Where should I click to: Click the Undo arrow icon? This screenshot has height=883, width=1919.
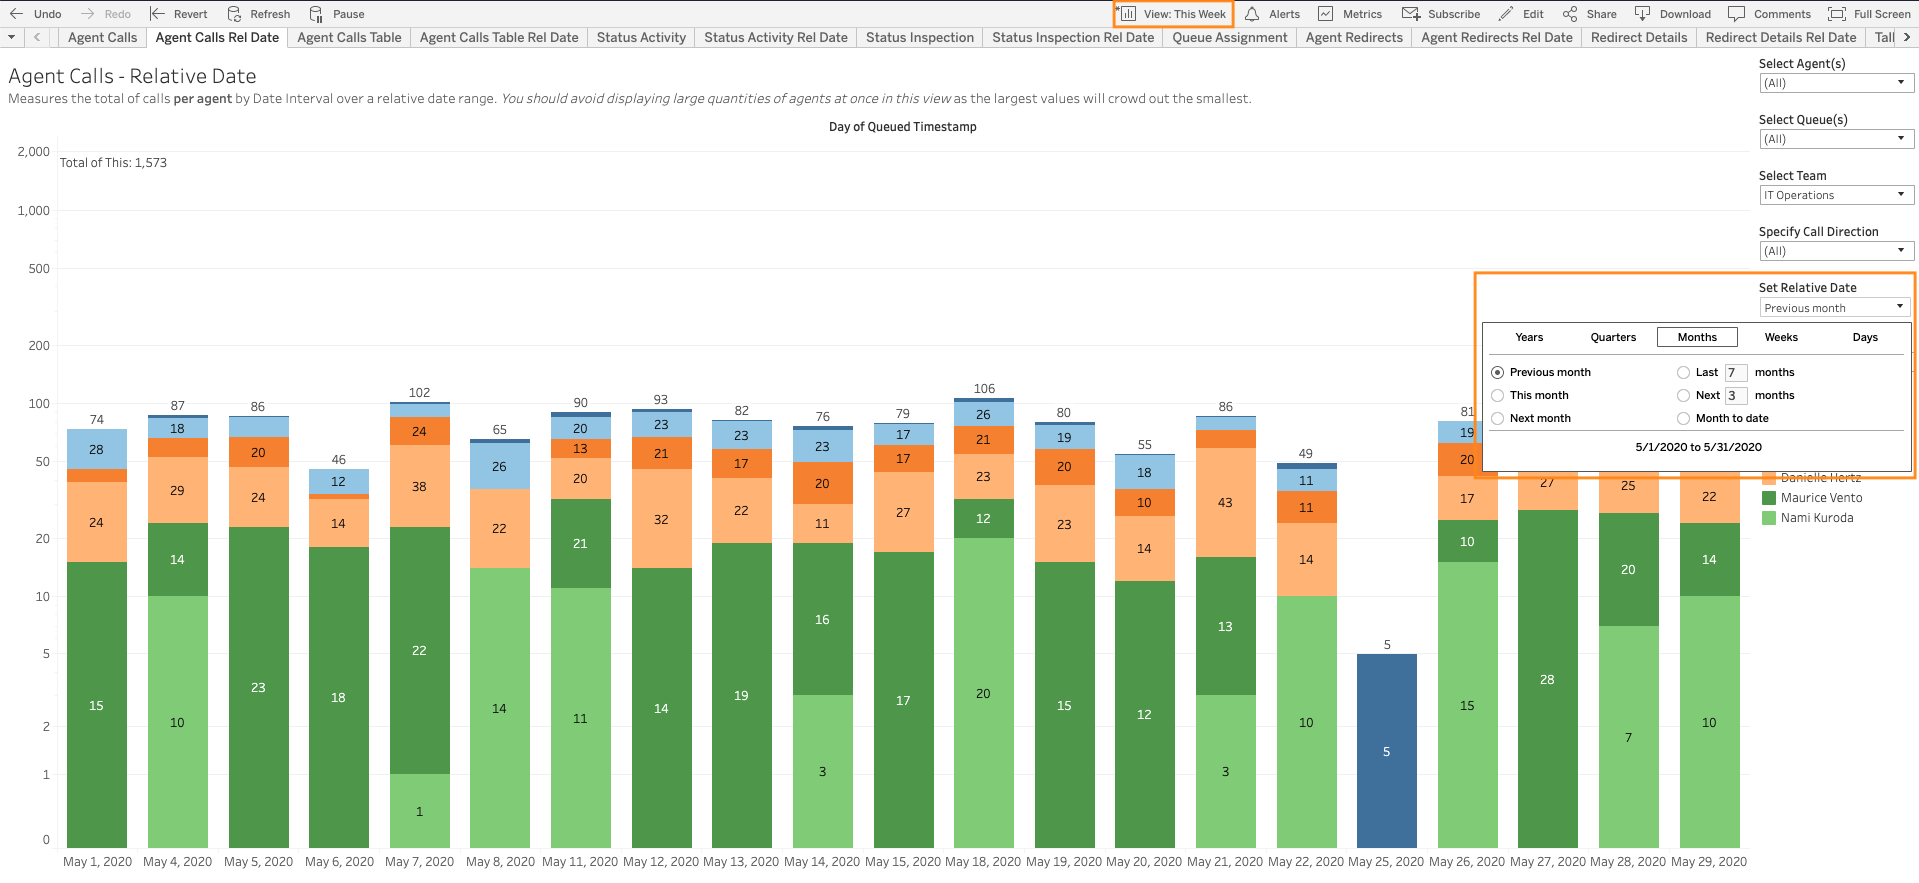click(x=16, y=14)
